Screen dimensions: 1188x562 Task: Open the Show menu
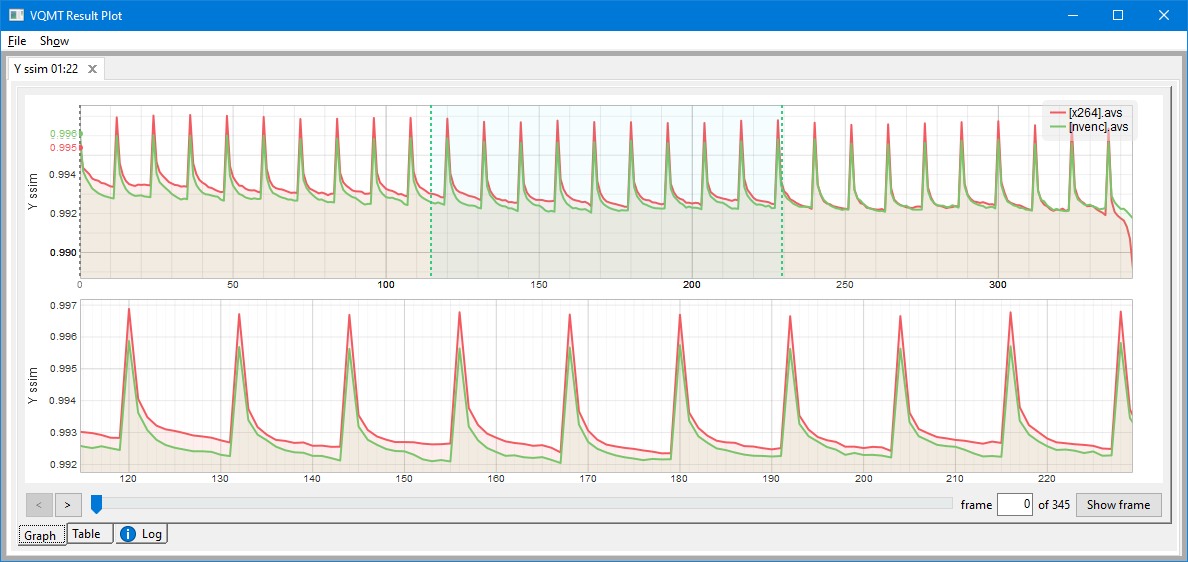(x=55, y=41)
